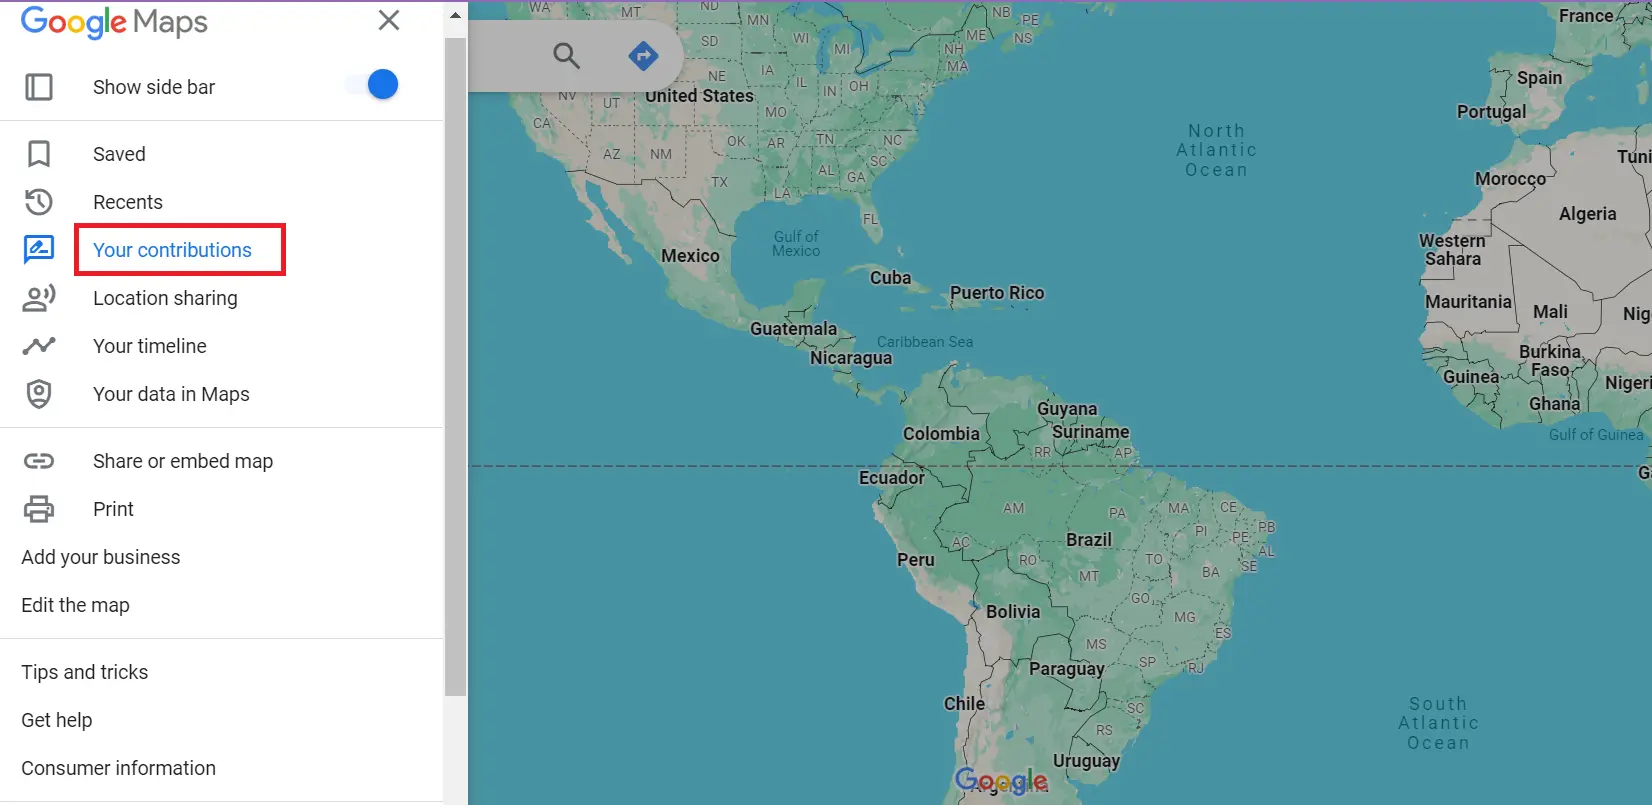
Task: Click the Brazil label on the map
Action: (1089, 540)
